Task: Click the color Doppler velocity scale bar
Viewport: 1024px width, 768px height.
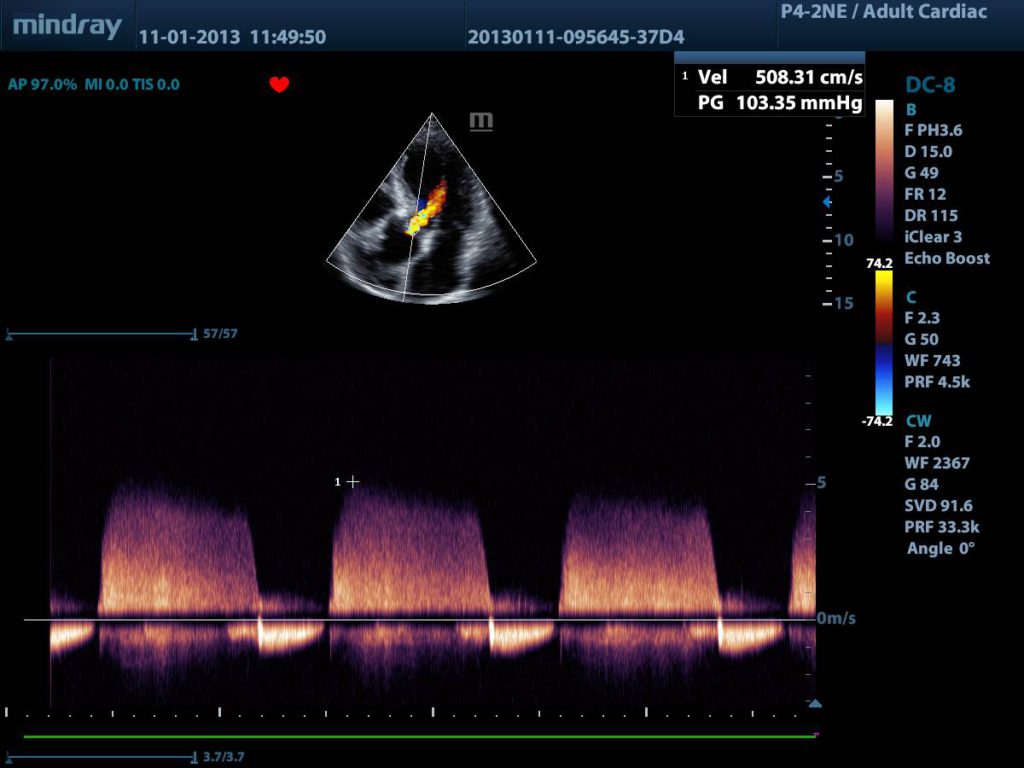Action: pos(884,341)
